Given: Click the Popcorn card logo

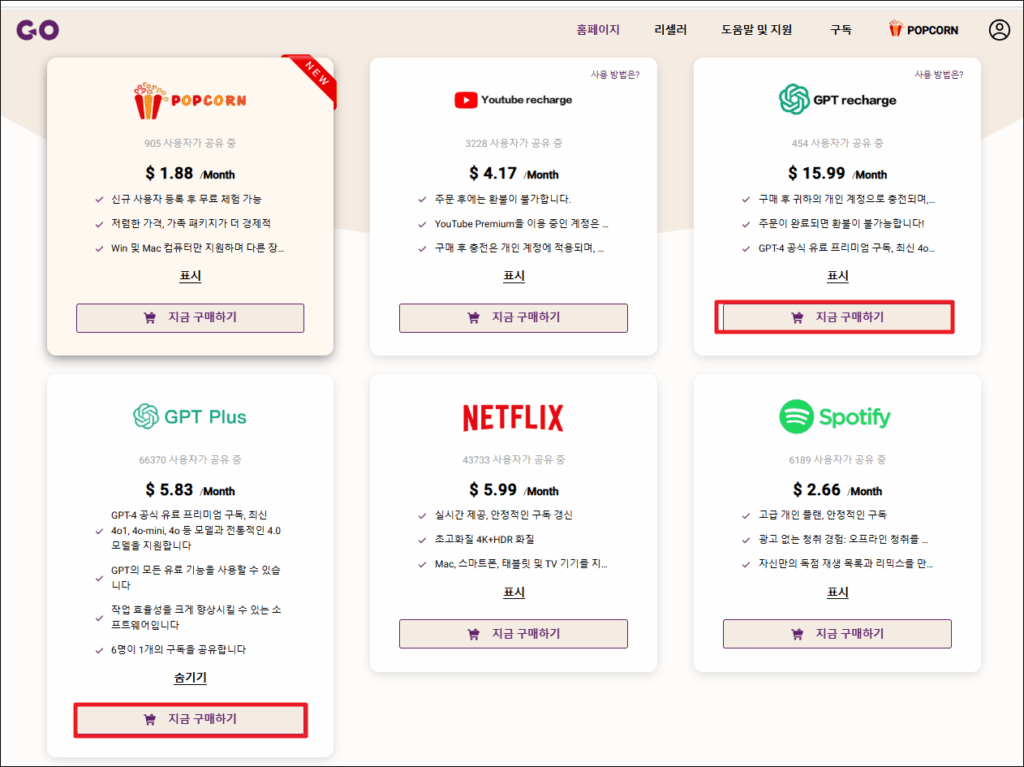Looking at the screenshot, I should pyautogui.click(x=190, y=100).
